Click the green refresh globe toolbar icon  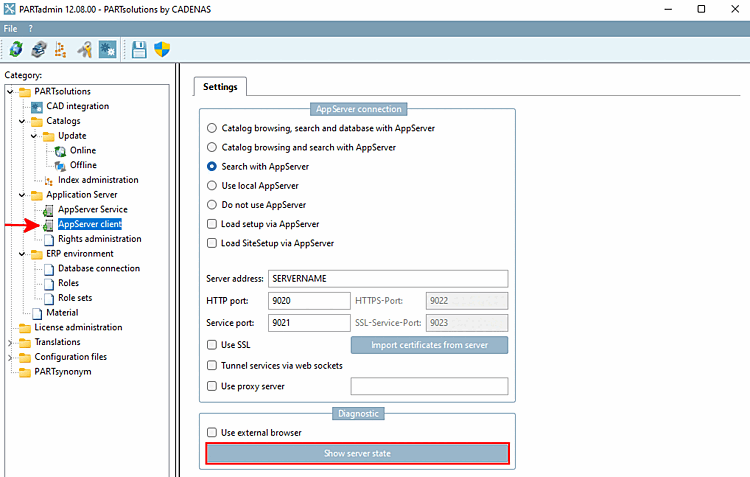tap(16, 49)
